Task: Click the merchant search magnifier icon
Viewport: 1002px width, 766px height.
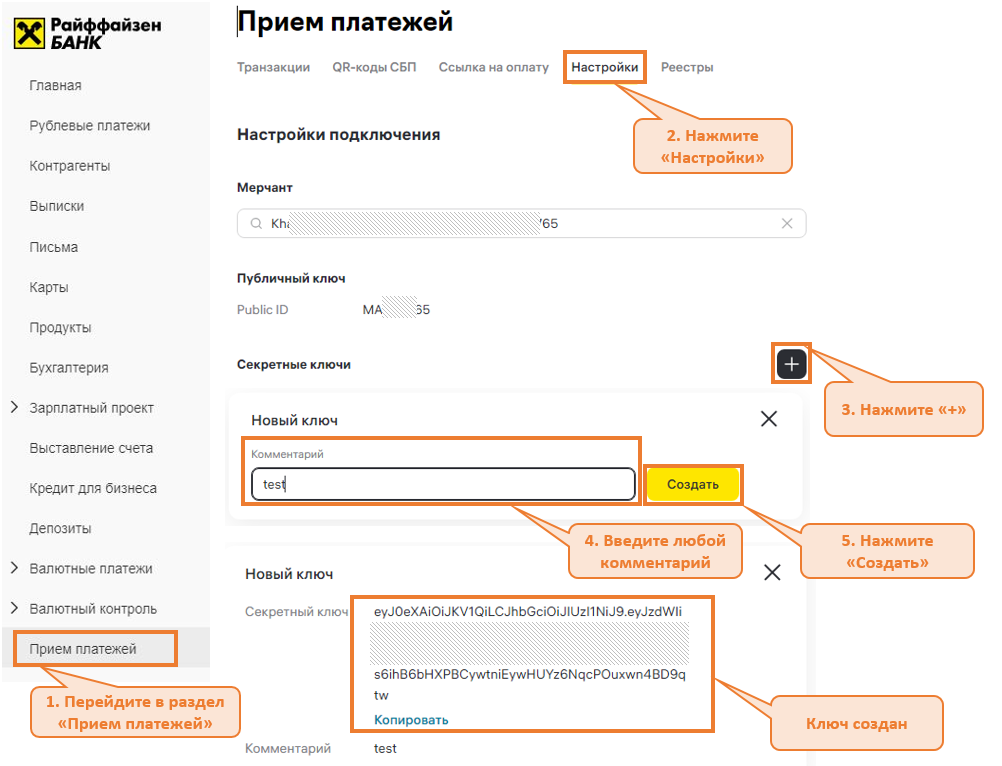Action: (256, 224)
